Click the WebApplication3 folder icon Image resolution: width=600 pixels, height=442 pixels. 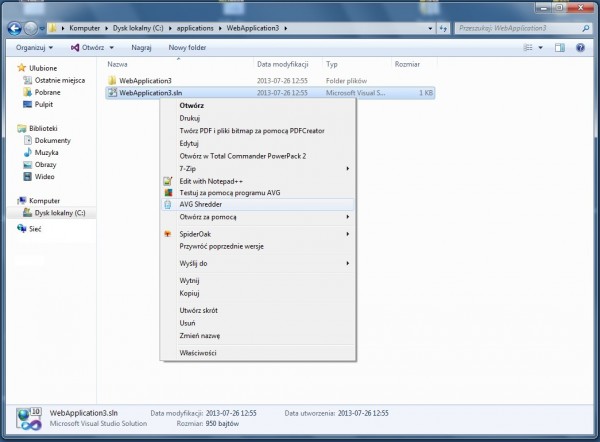(x=111, y=79)
